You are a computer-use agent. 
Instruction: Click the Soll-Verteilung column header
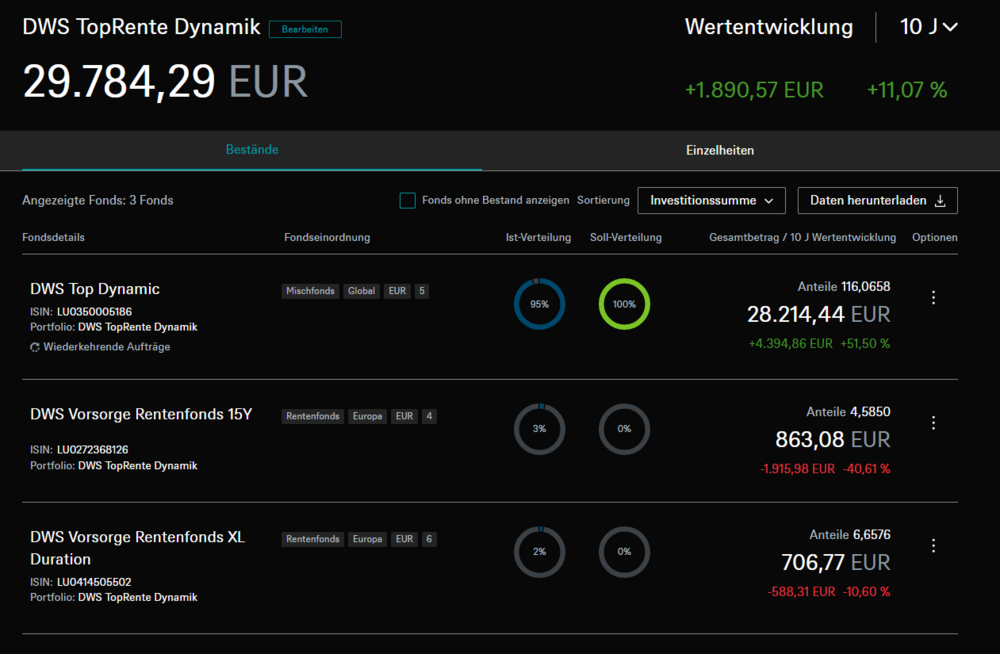click(626, 237)
